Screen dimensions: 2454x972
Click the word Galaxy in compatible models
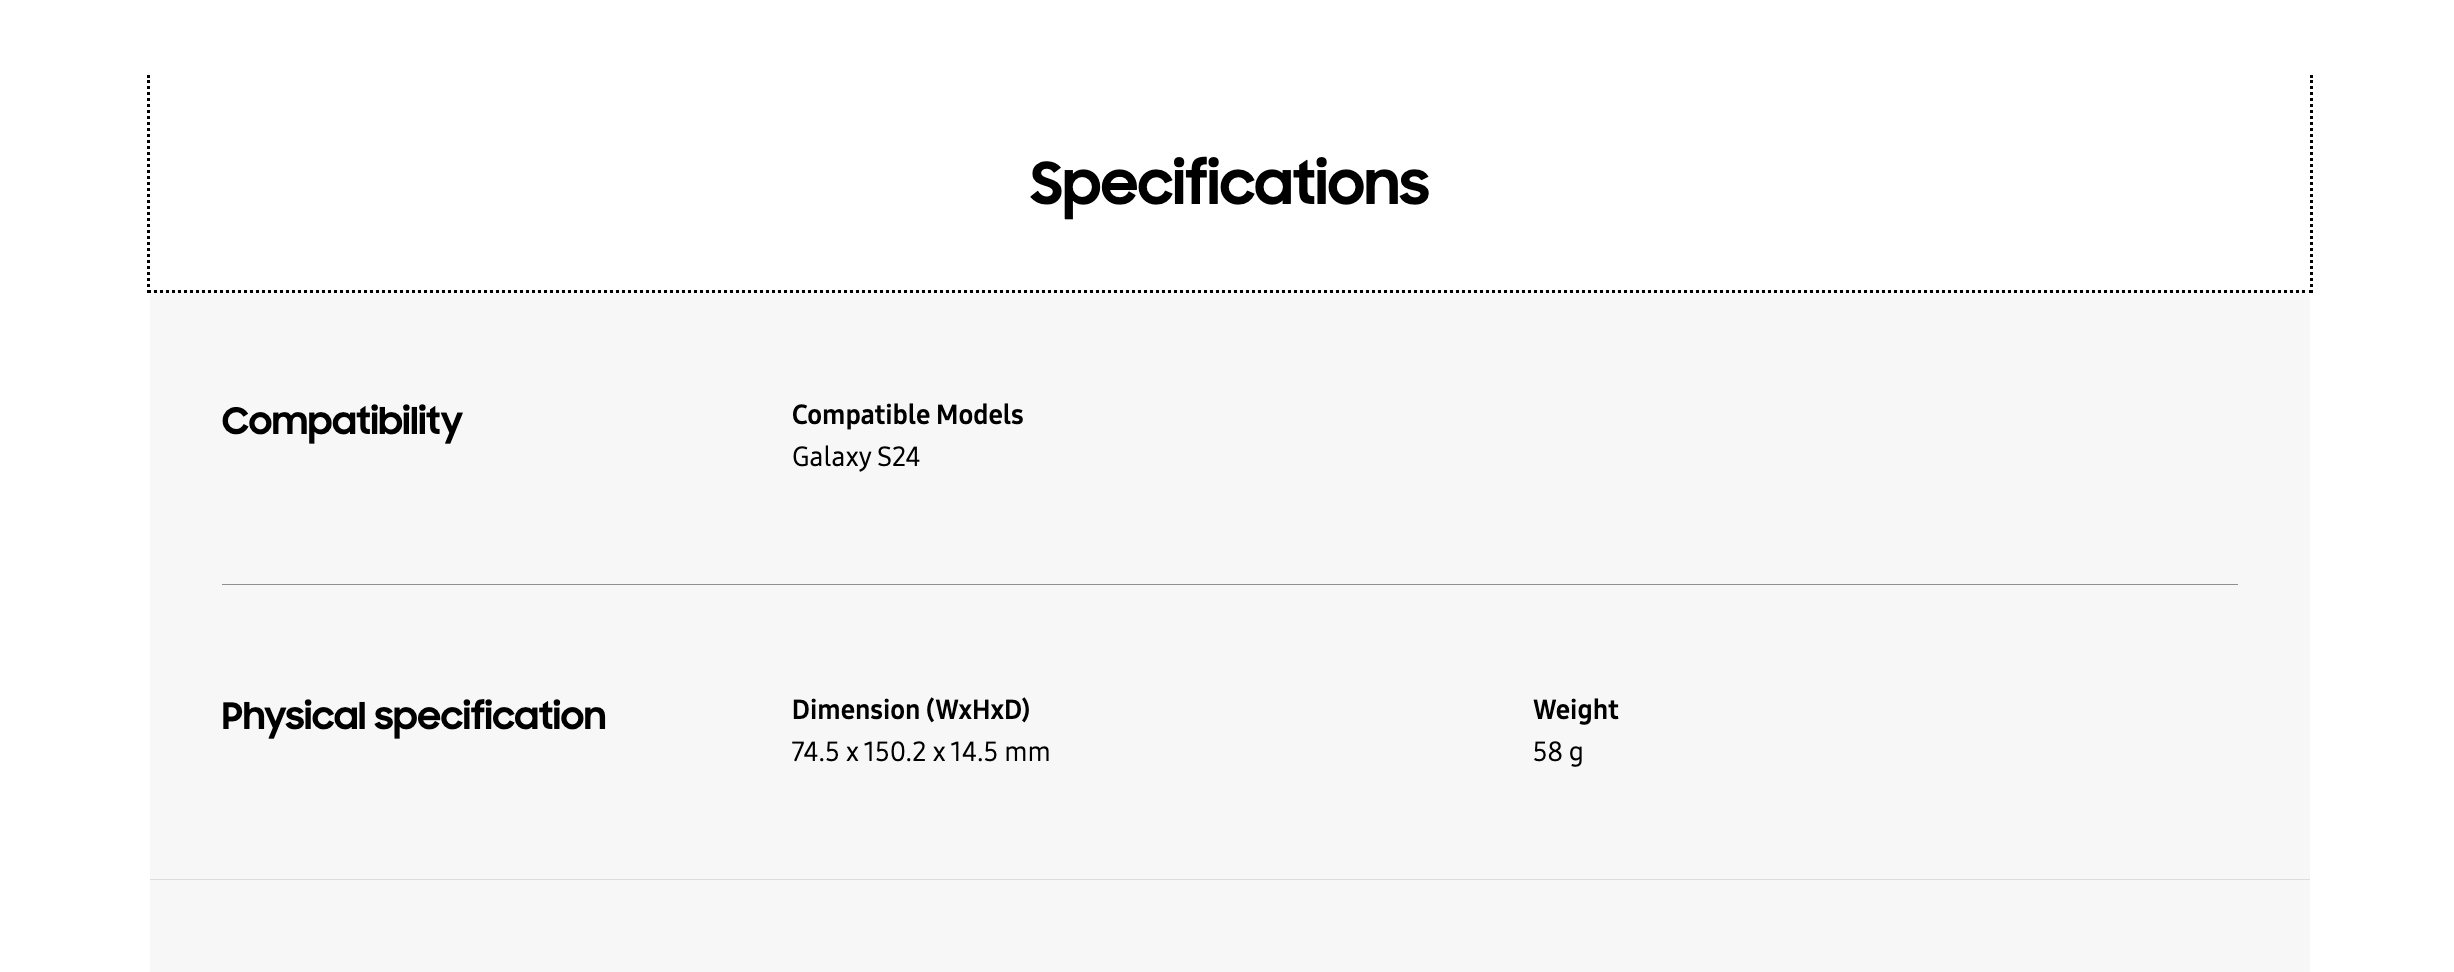click(x=830, y=457)
